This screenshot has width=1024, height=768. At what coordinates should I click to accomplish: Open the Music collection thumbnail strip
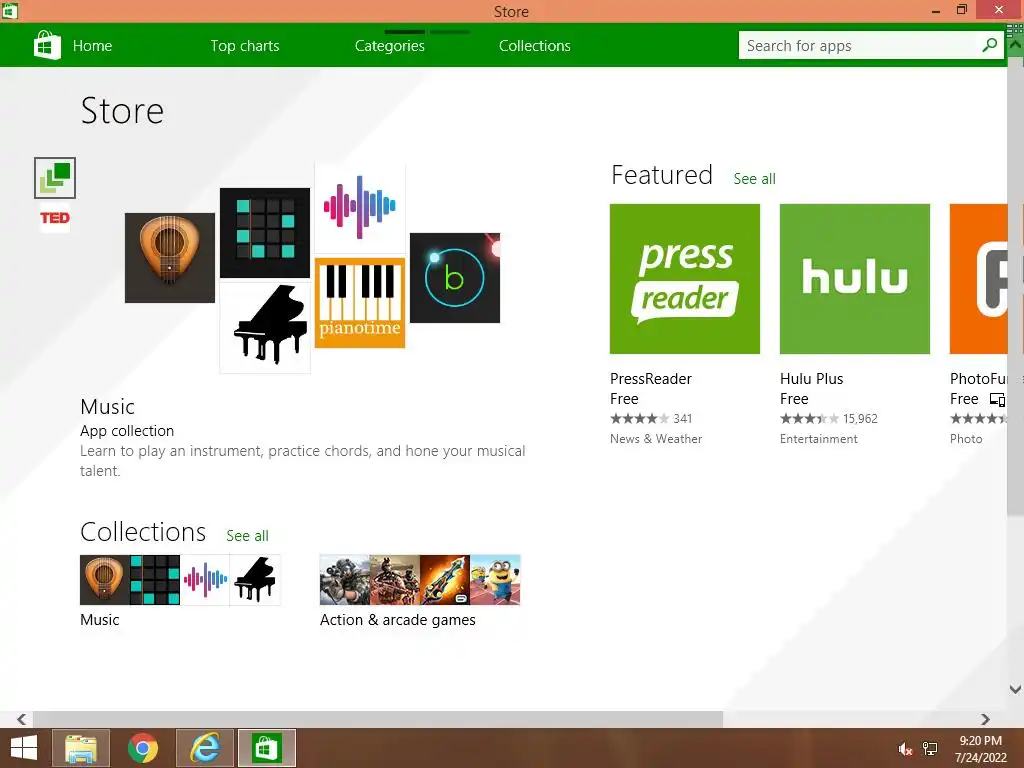click(x=180, y=580)
